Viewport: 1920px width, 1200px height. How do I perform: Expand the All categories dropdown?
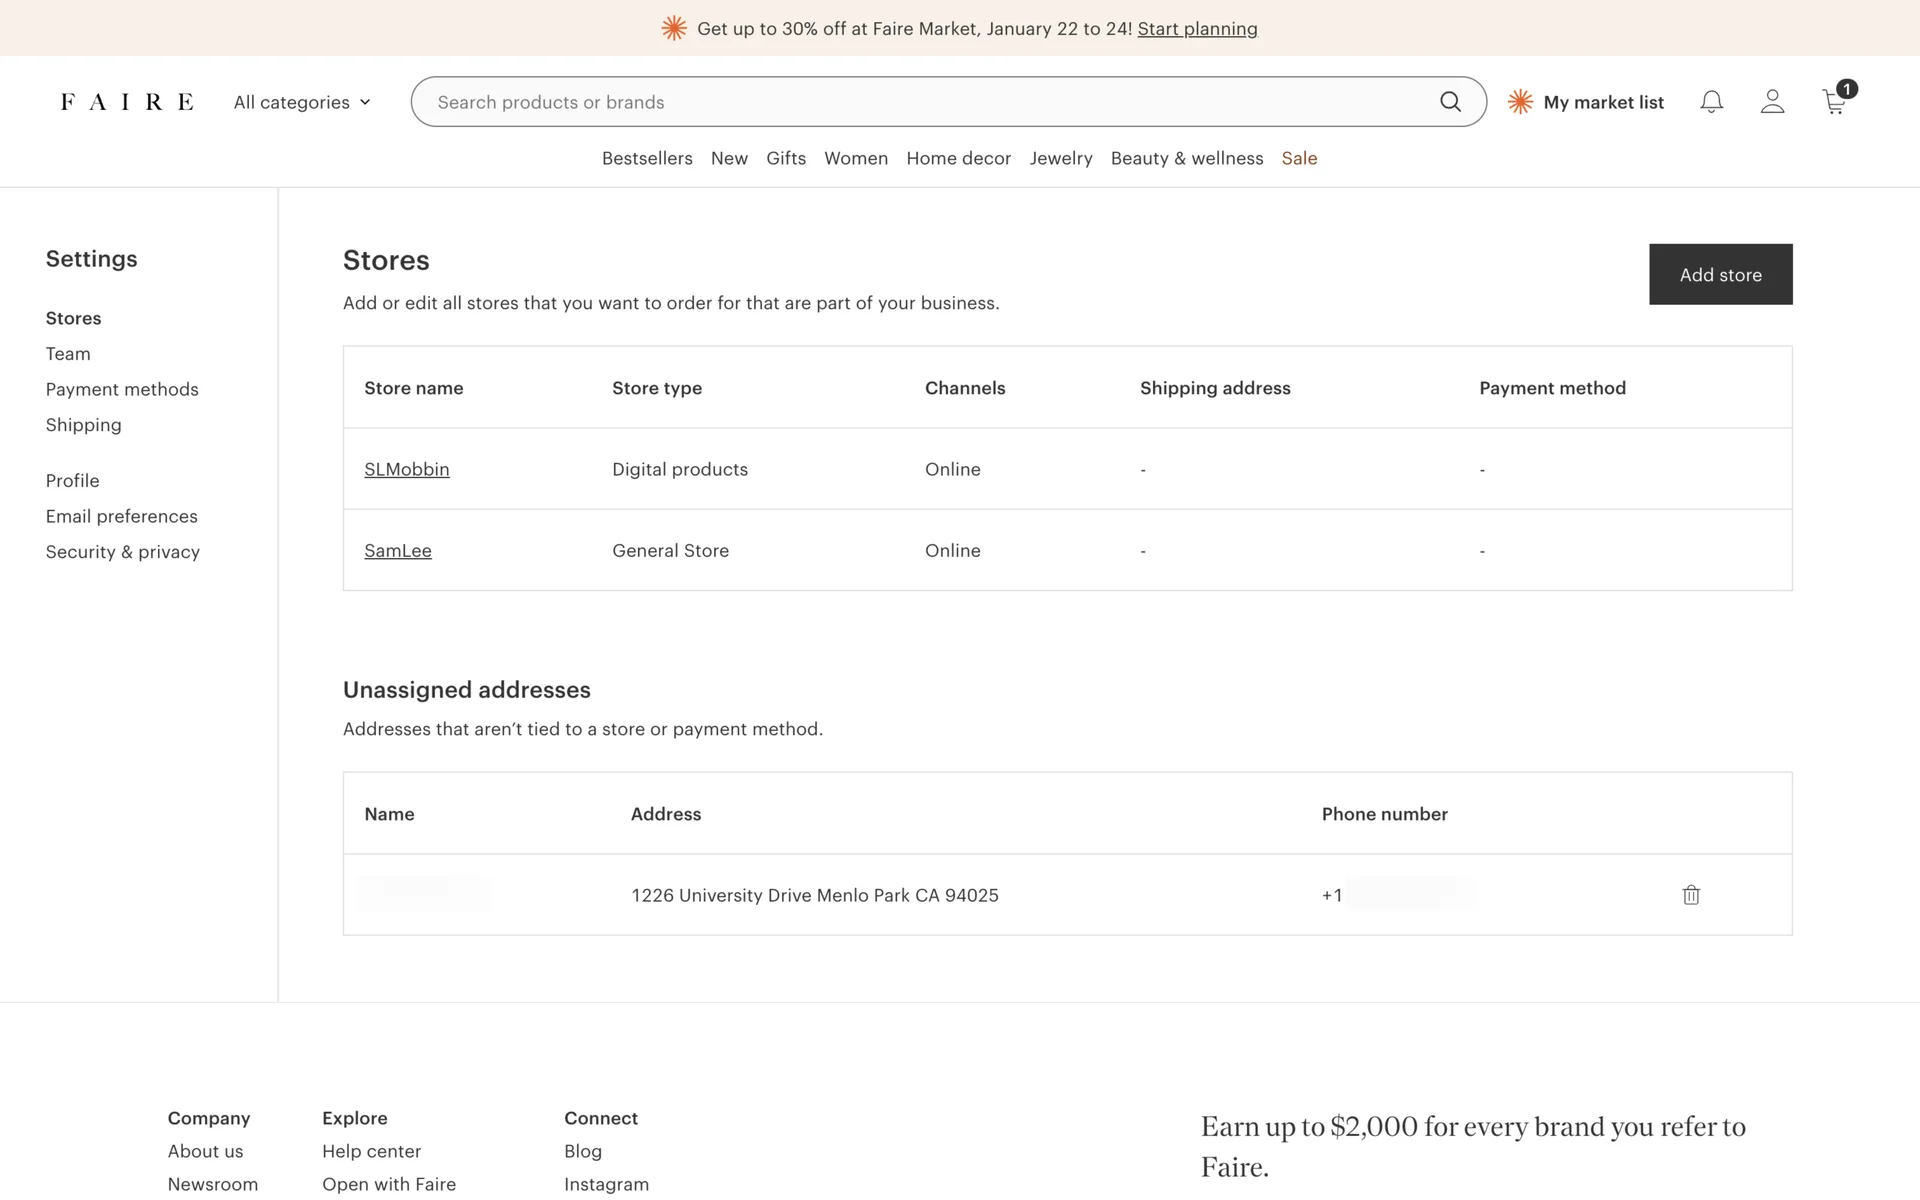tap(302, 102)
